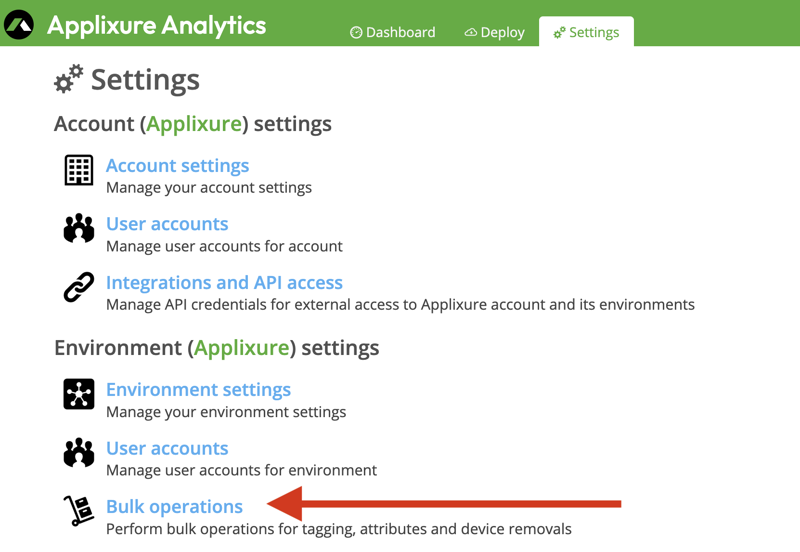This screenshot has width=800, height=552.
Task: Click the chain link Integrations icon
Action: pos(79,287)
